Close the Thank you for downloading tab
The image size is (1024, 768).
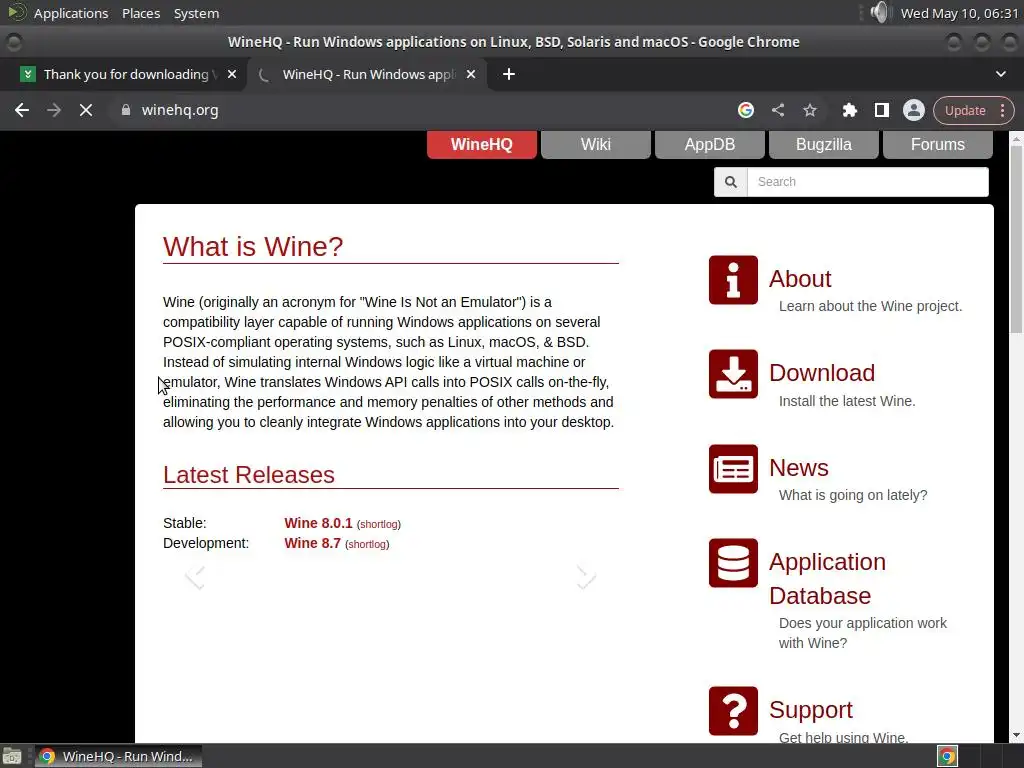[232, 74]
